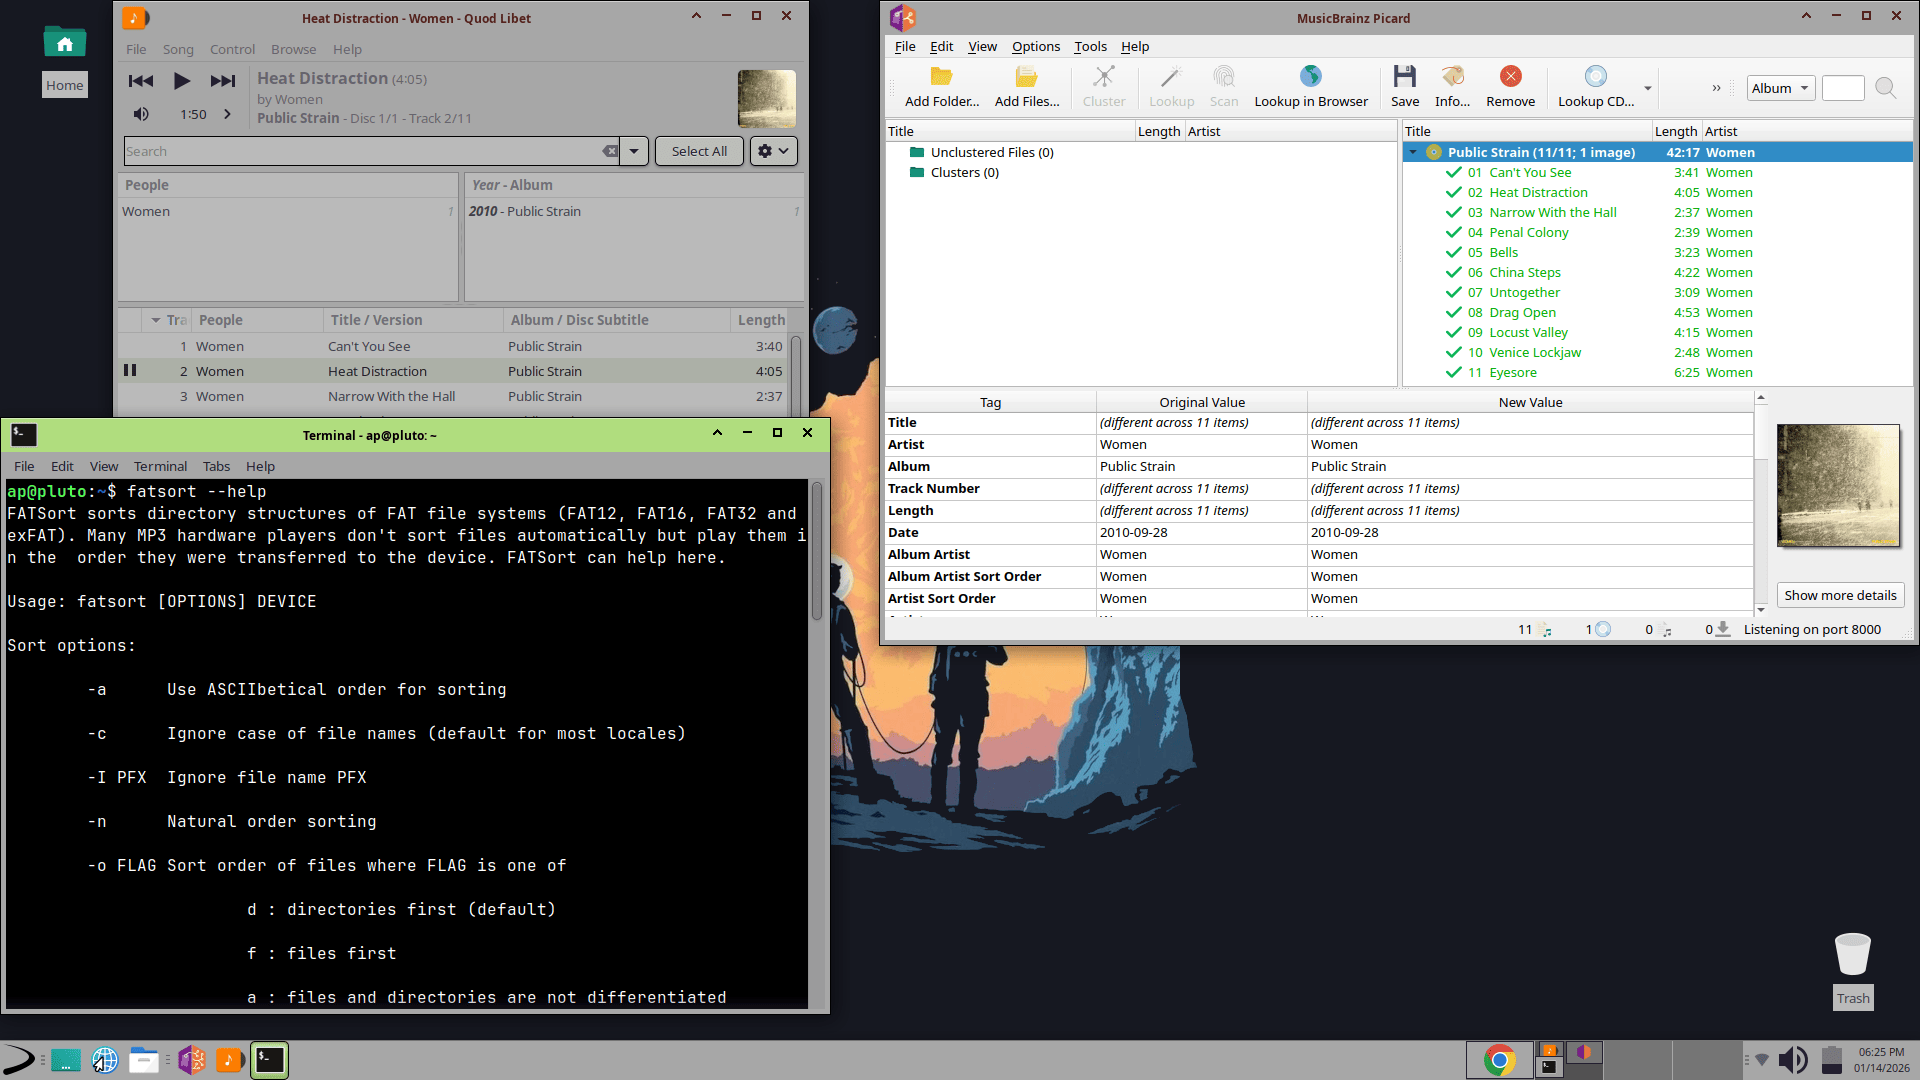The image size is (1920, 1080).
Task: Click the red Remove icon in Picard
Action: 1510,77
